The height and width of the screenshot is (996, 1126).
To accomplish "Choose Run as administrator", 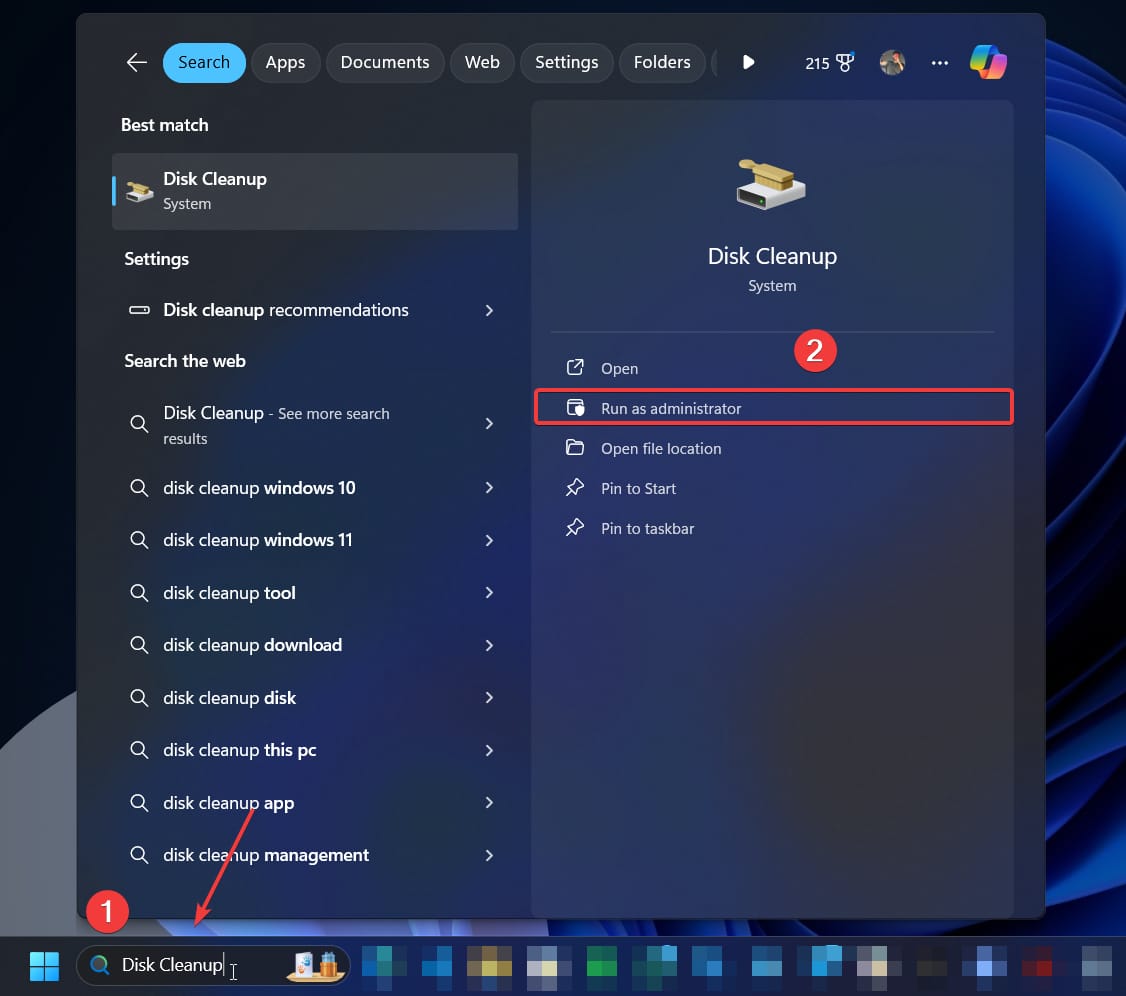I will coord(773,408).
